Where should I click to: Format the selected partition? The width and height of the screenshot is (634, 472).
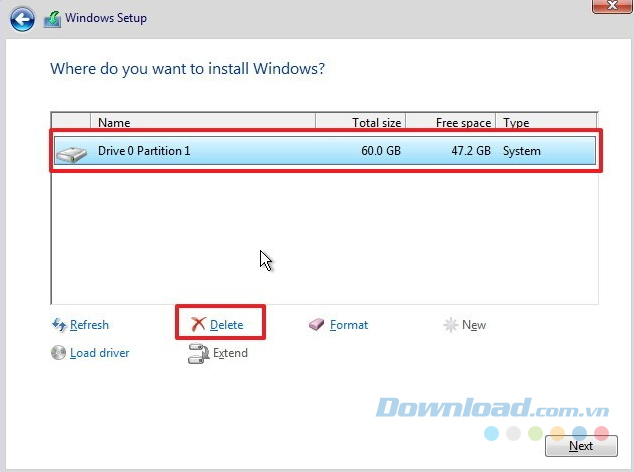coord(349,325)
